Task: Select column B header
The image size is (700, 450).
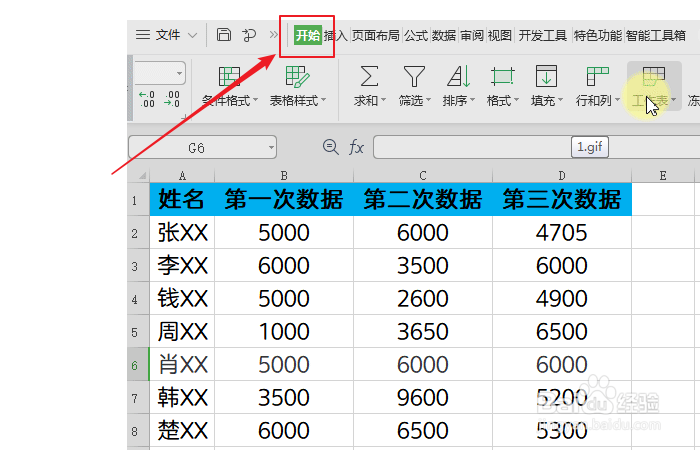Action: [284, 176]
